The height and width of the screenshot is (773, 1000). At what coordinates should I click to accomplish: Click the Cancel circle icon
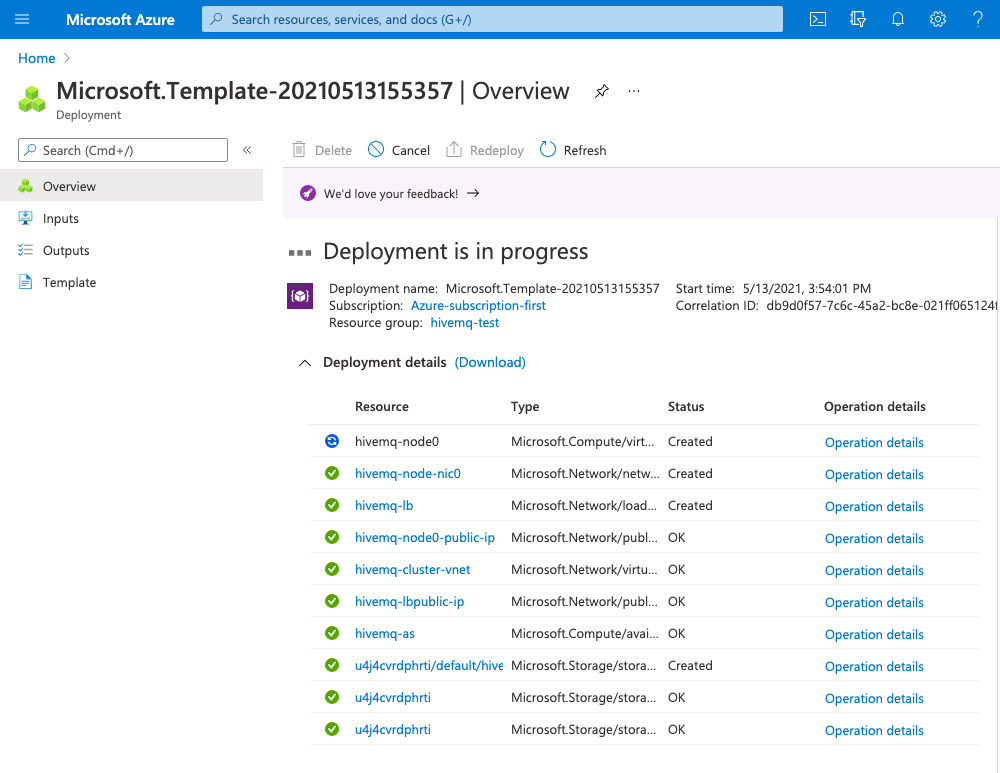tap(376, 150)
